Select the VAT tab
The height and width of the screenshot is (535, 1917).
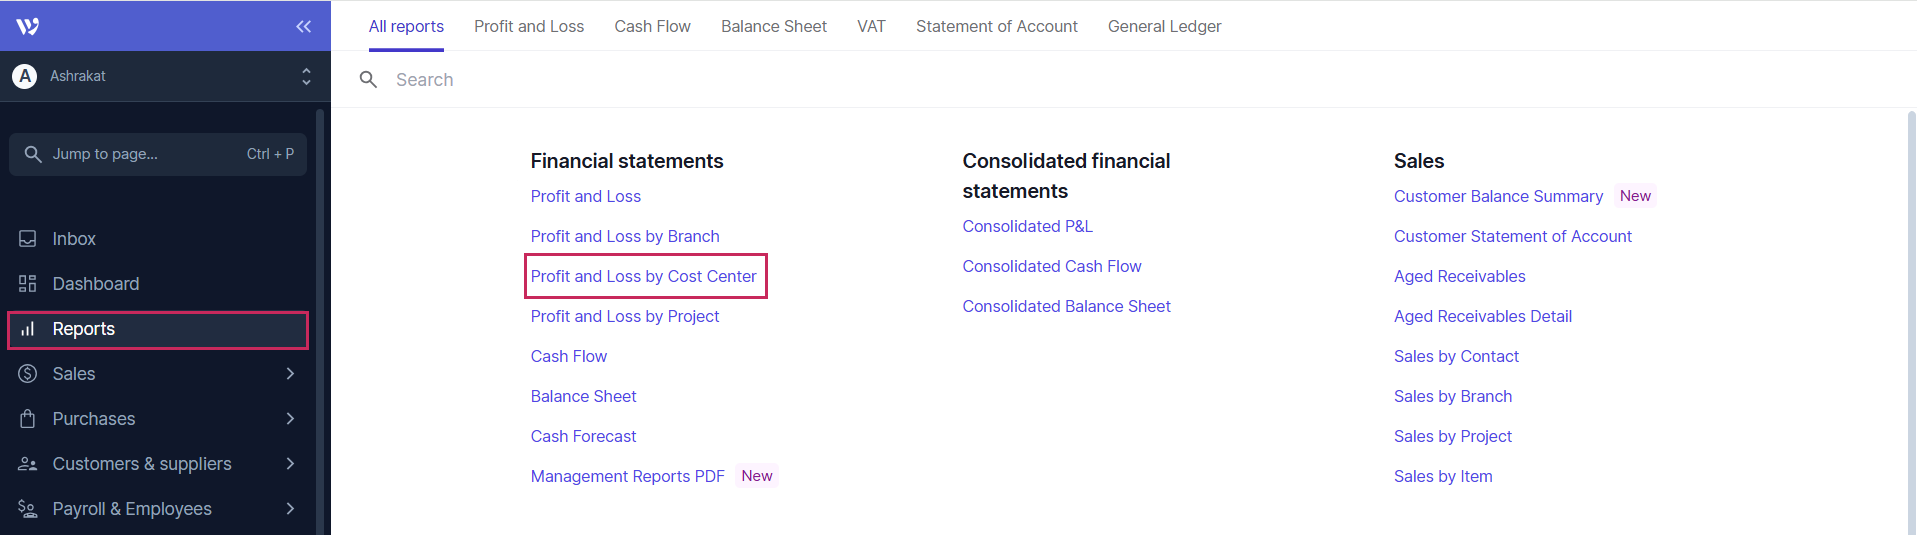[x=871, y=26]
